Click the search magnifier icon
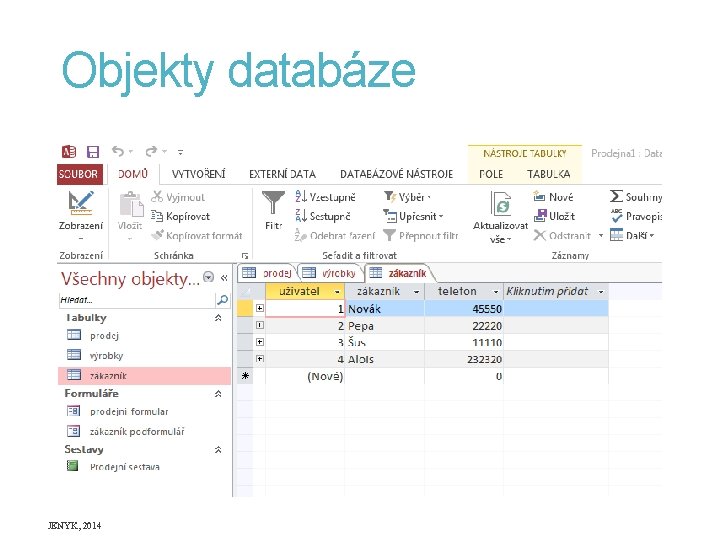 tap(222, 300)
